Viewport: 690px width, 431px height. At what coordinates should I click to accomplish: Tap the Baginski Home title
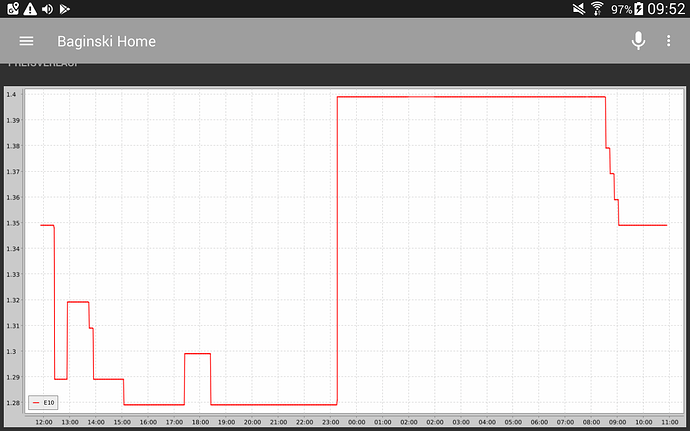(x=106, y=41)
